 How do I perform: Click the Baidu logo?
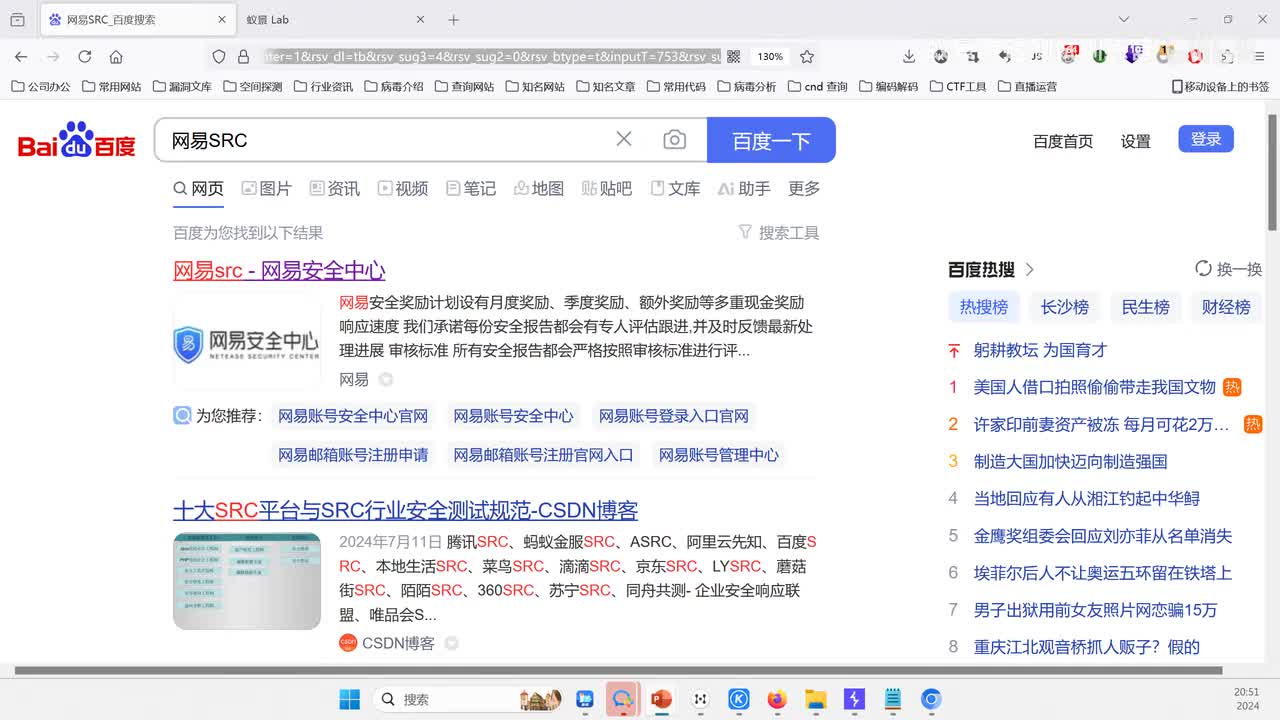(77, 140)
